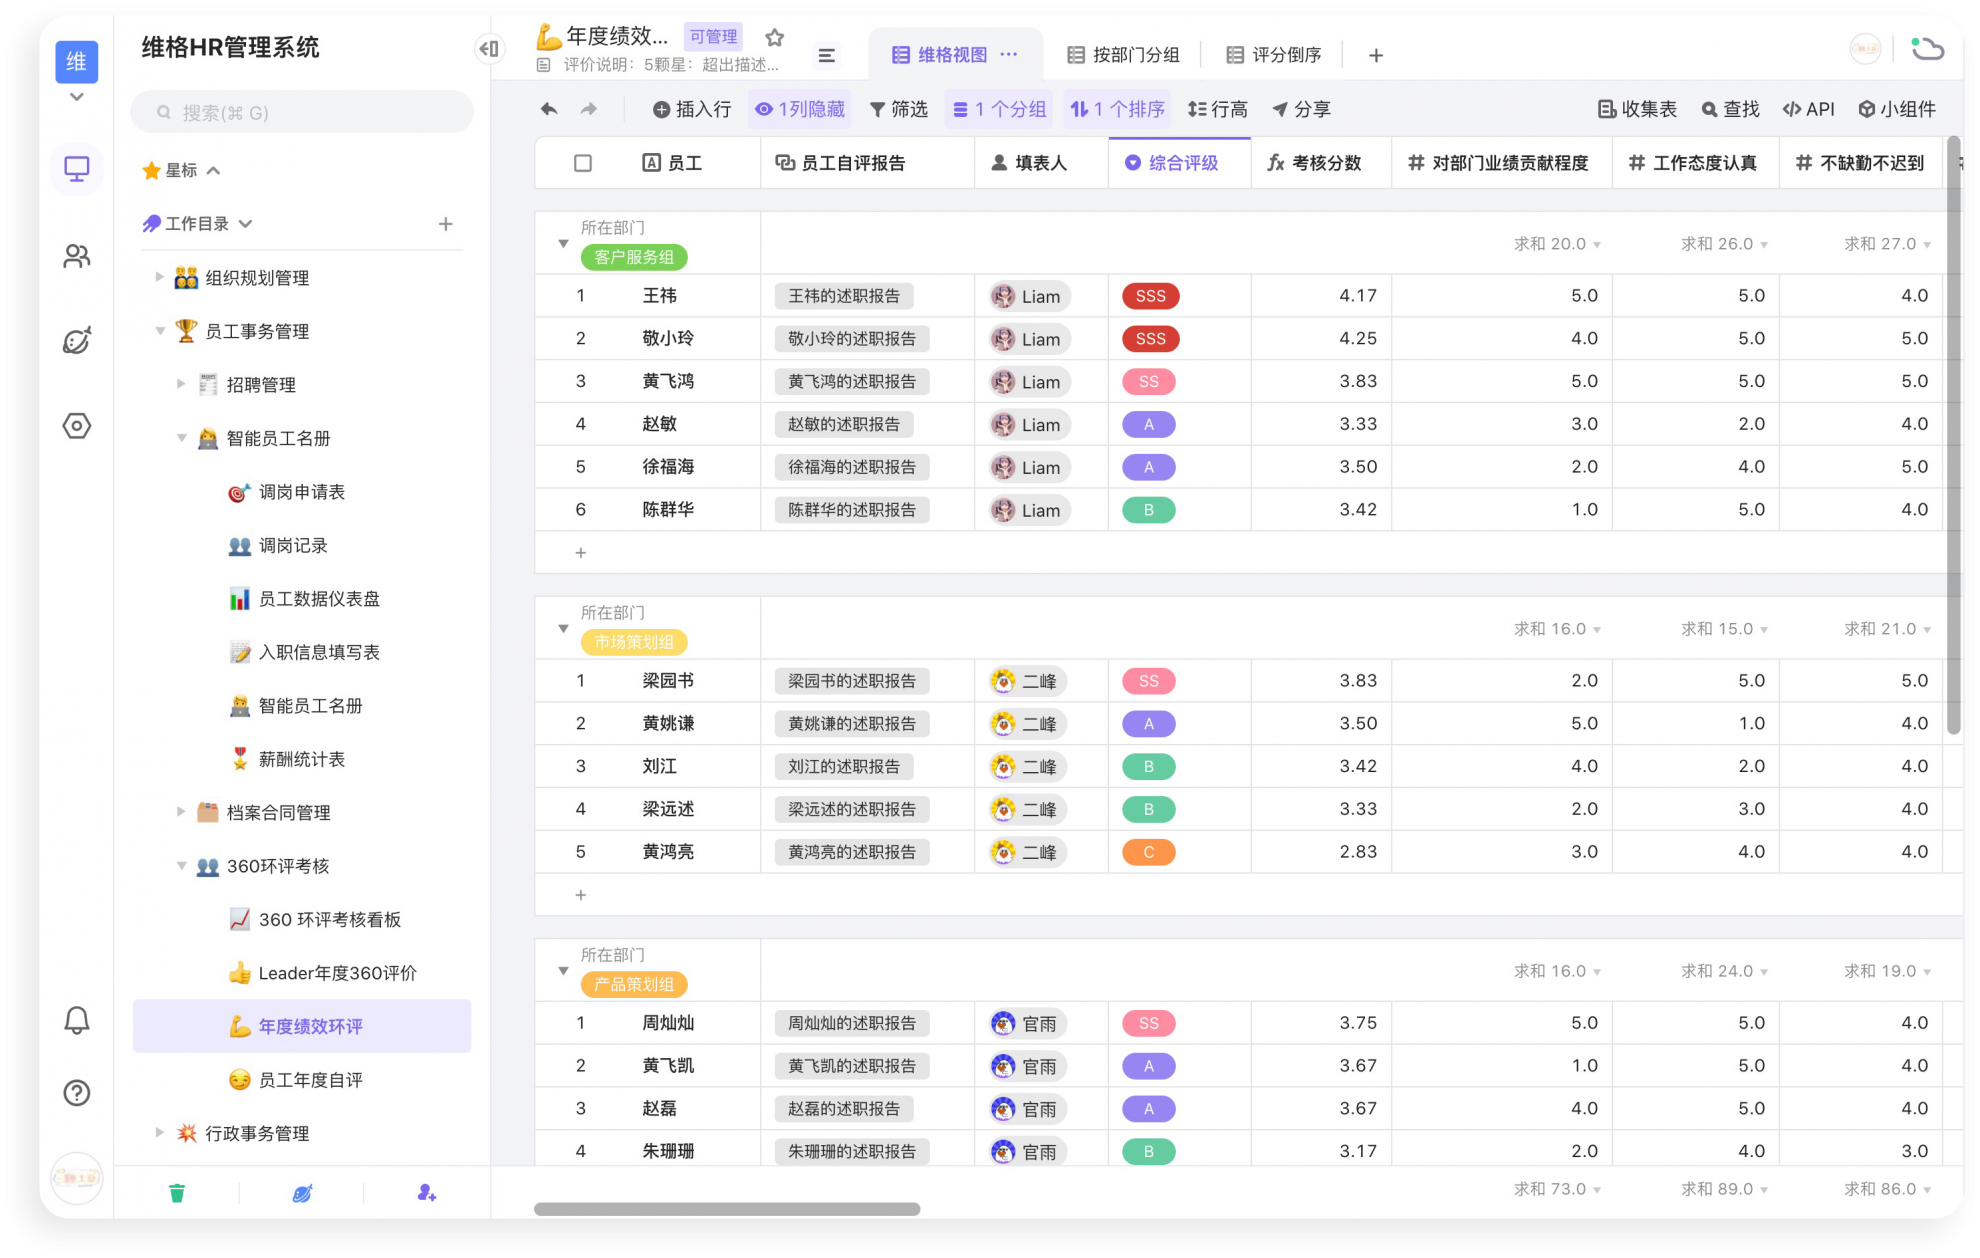Open the 1个排序 sorting option

coord(1118,109)
